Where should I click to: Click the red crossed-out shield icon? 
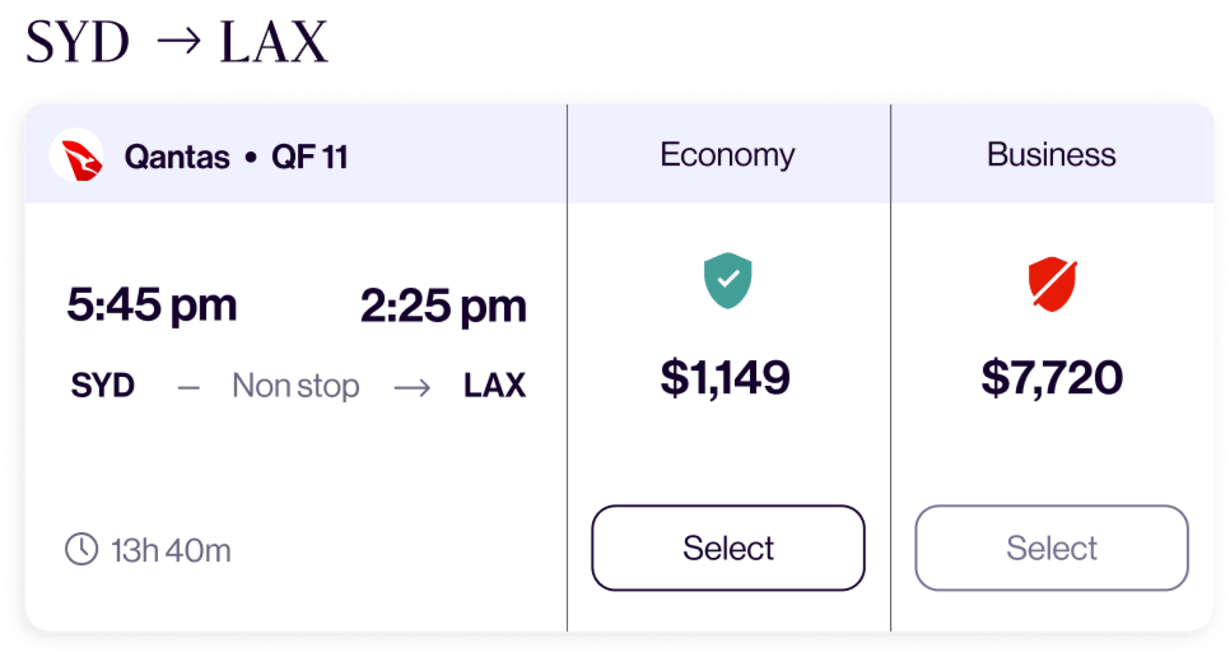coord(1051,282)
